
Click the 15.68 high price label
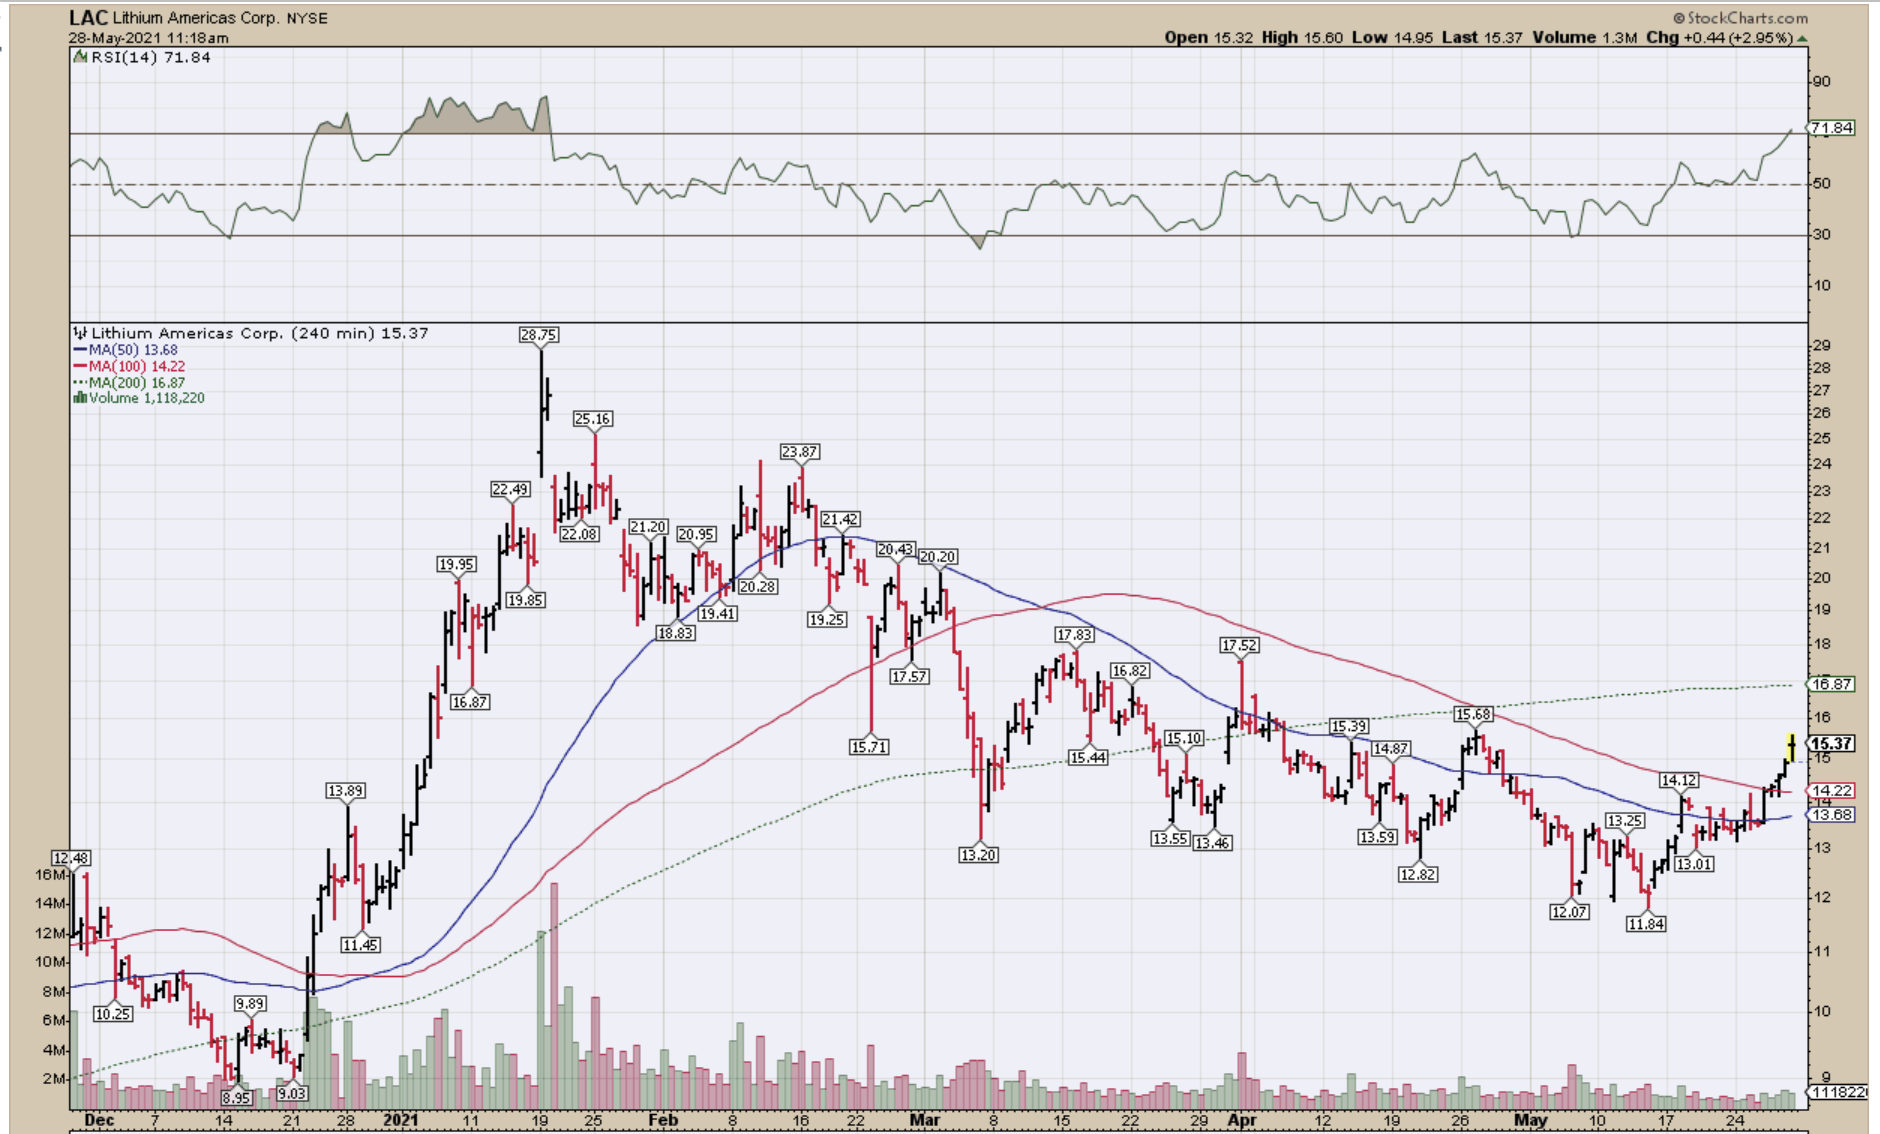coord(1473,714)
